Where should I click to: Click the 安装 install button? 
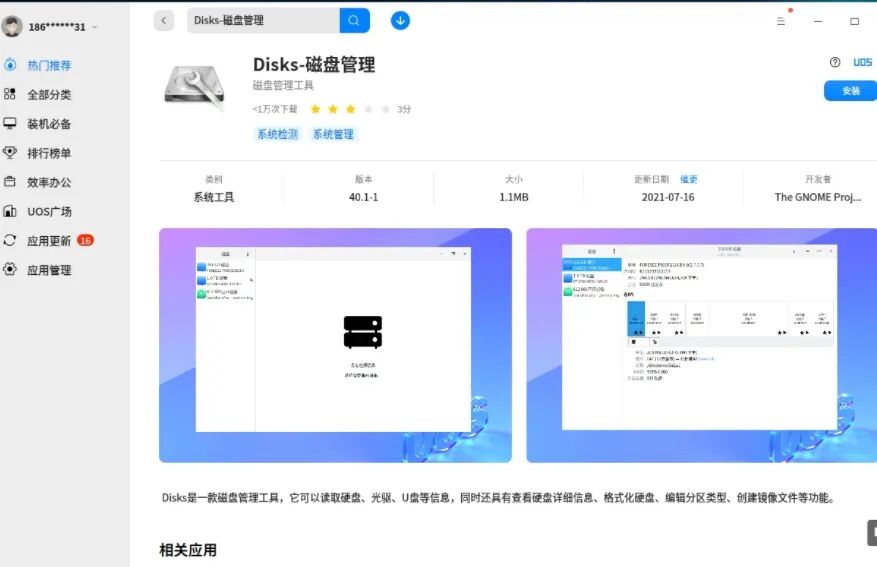850,91
